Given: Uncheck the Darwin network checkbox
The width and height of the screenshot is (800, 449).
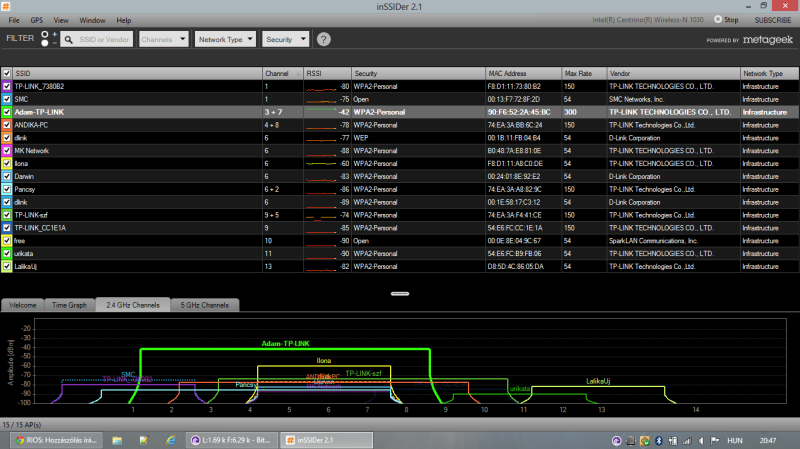Looking at the screenshot, I should pos(7,176).
